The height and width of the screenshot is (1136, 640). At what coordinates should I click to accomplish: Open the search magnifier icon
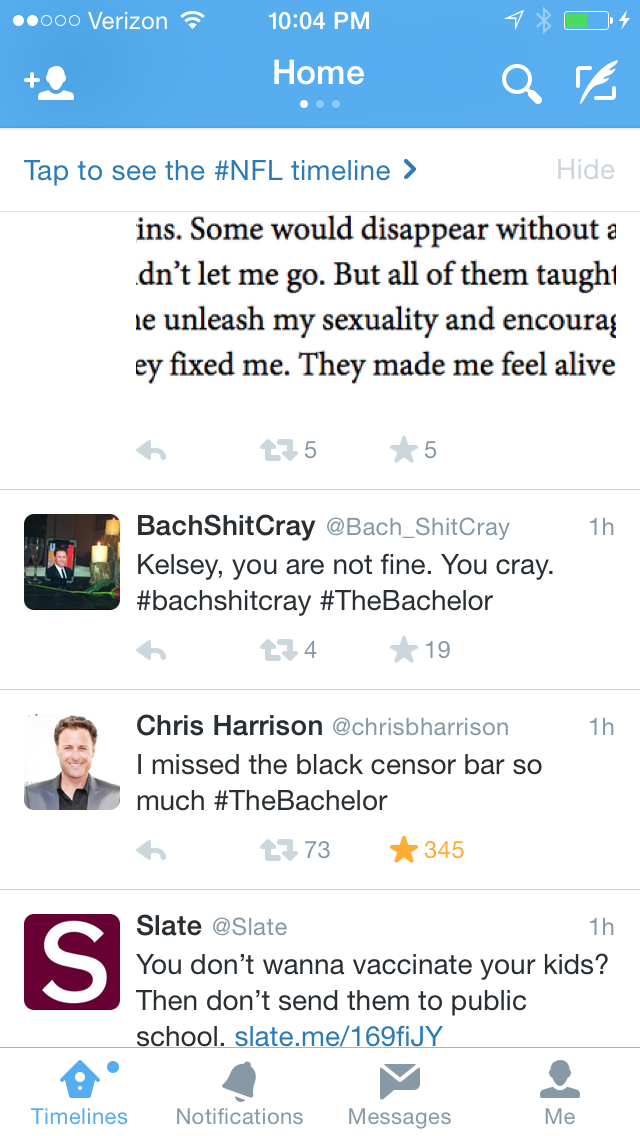click(521, 84)
